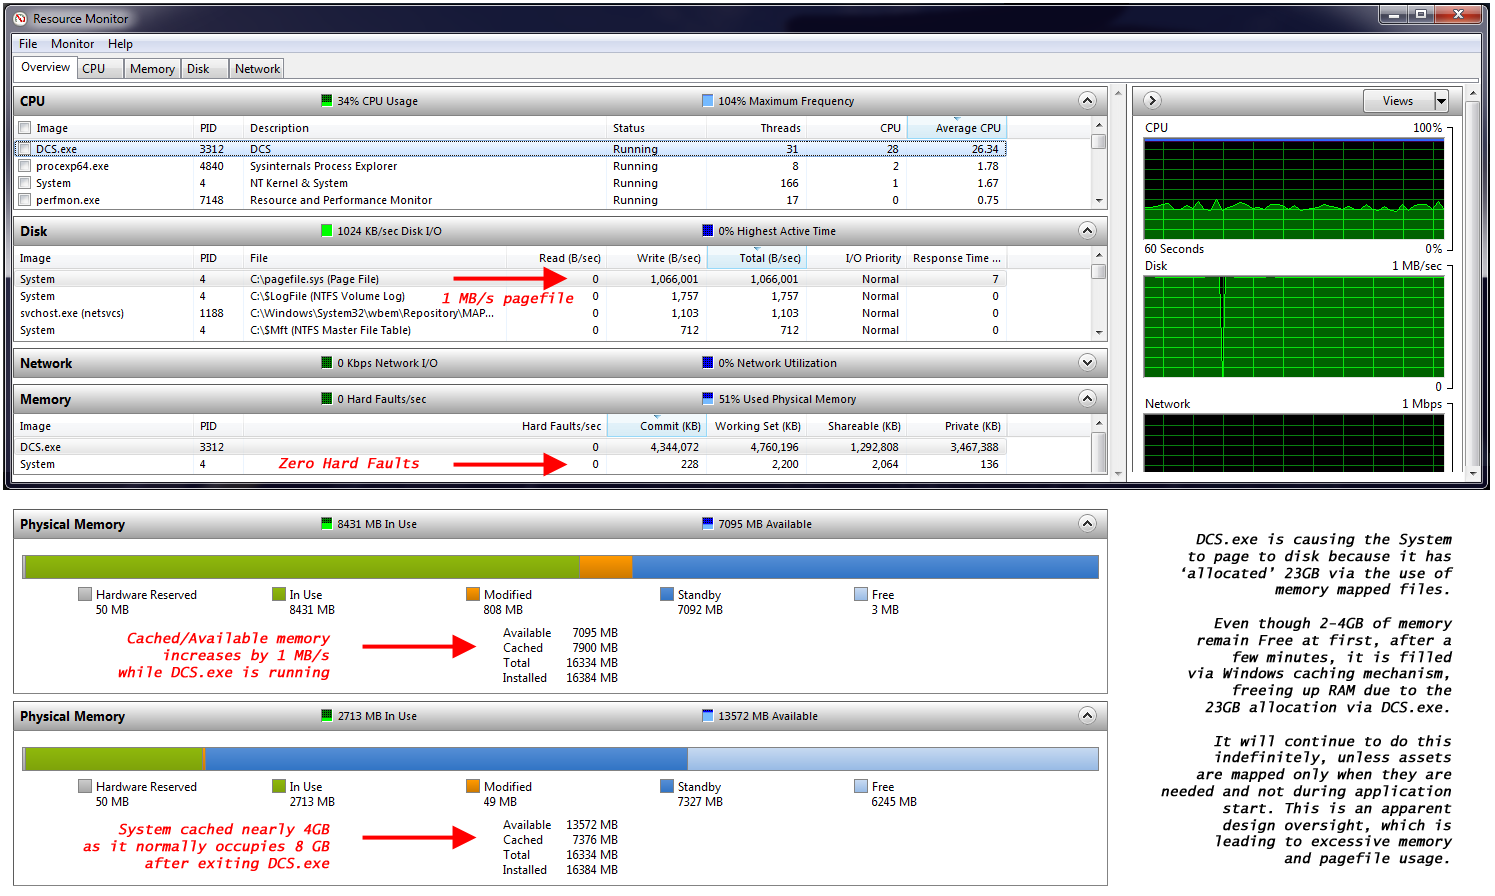Click the green Network I/O indicator icon
Screen dimensions: 1495x896
326,363
